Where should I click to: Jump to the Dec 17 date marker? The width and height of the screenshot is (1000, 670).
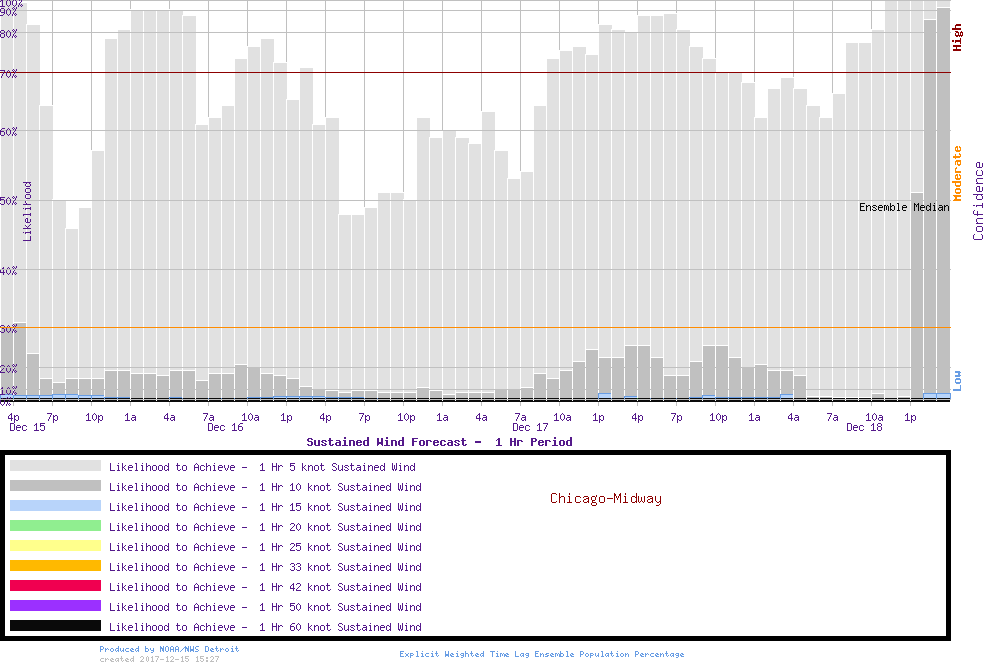click(x=530, y=427)
